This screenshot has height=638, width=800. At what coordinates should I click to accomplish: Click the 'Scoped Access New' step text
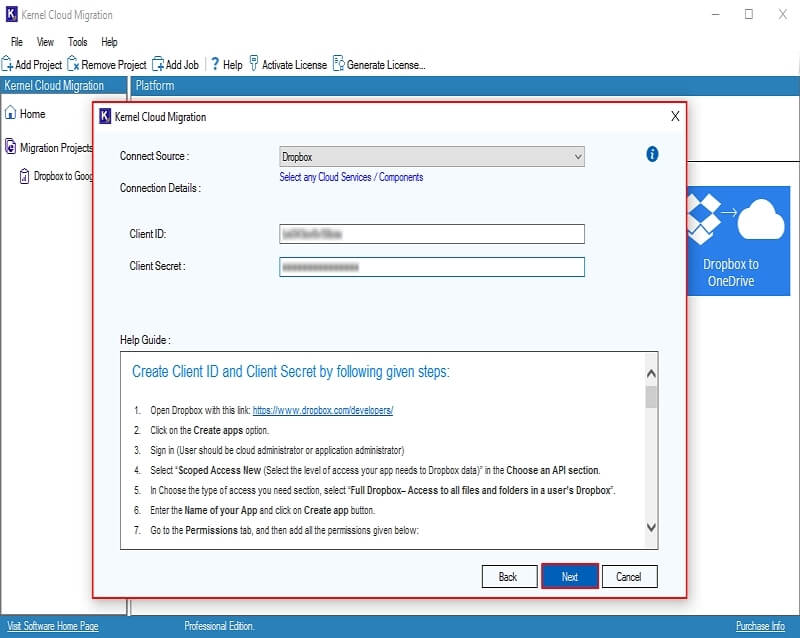pyautogui.click(x=375, y=470)
